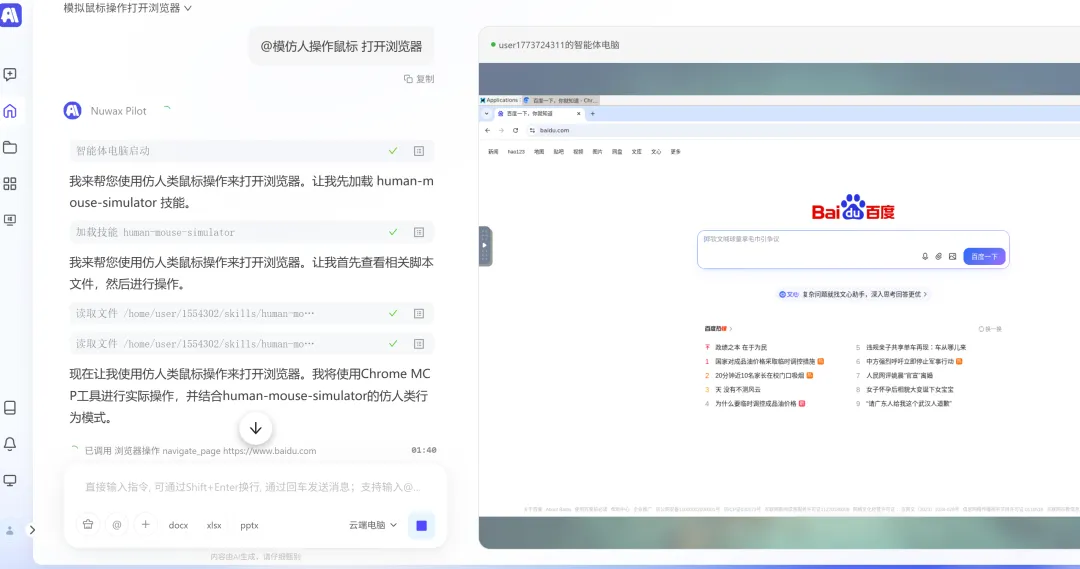
Task: Click the 智能体电脑启动 step row
Action: click(x=251, y=151)
